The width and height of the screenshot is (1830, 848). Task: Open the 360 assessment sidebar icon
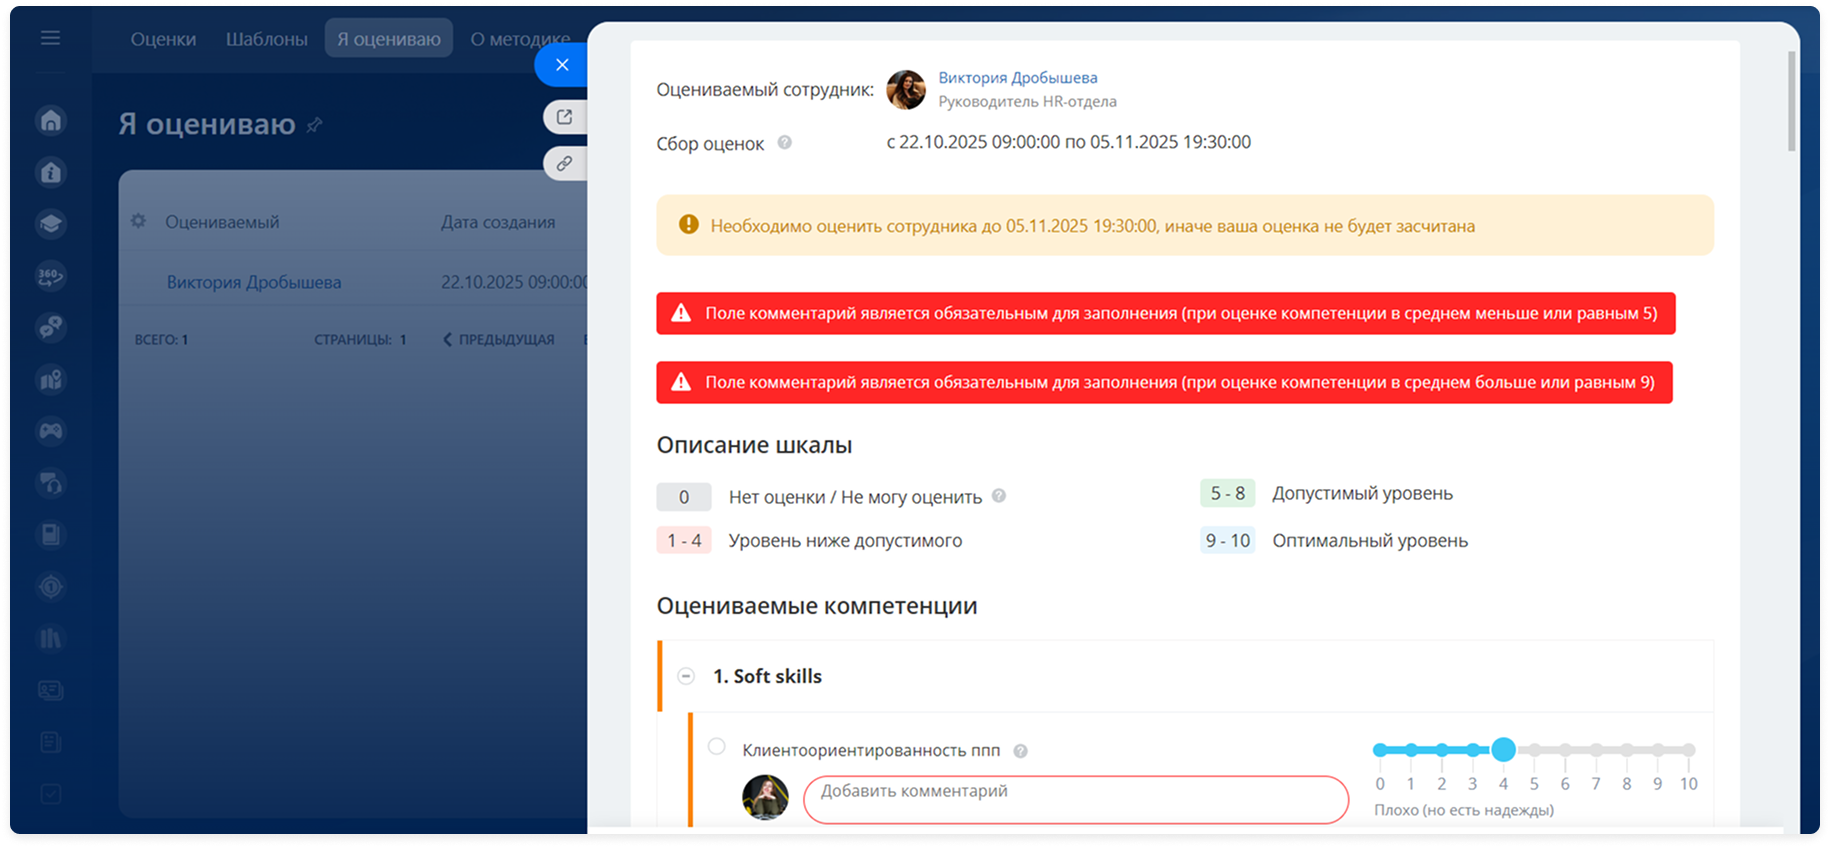point(51,276)
